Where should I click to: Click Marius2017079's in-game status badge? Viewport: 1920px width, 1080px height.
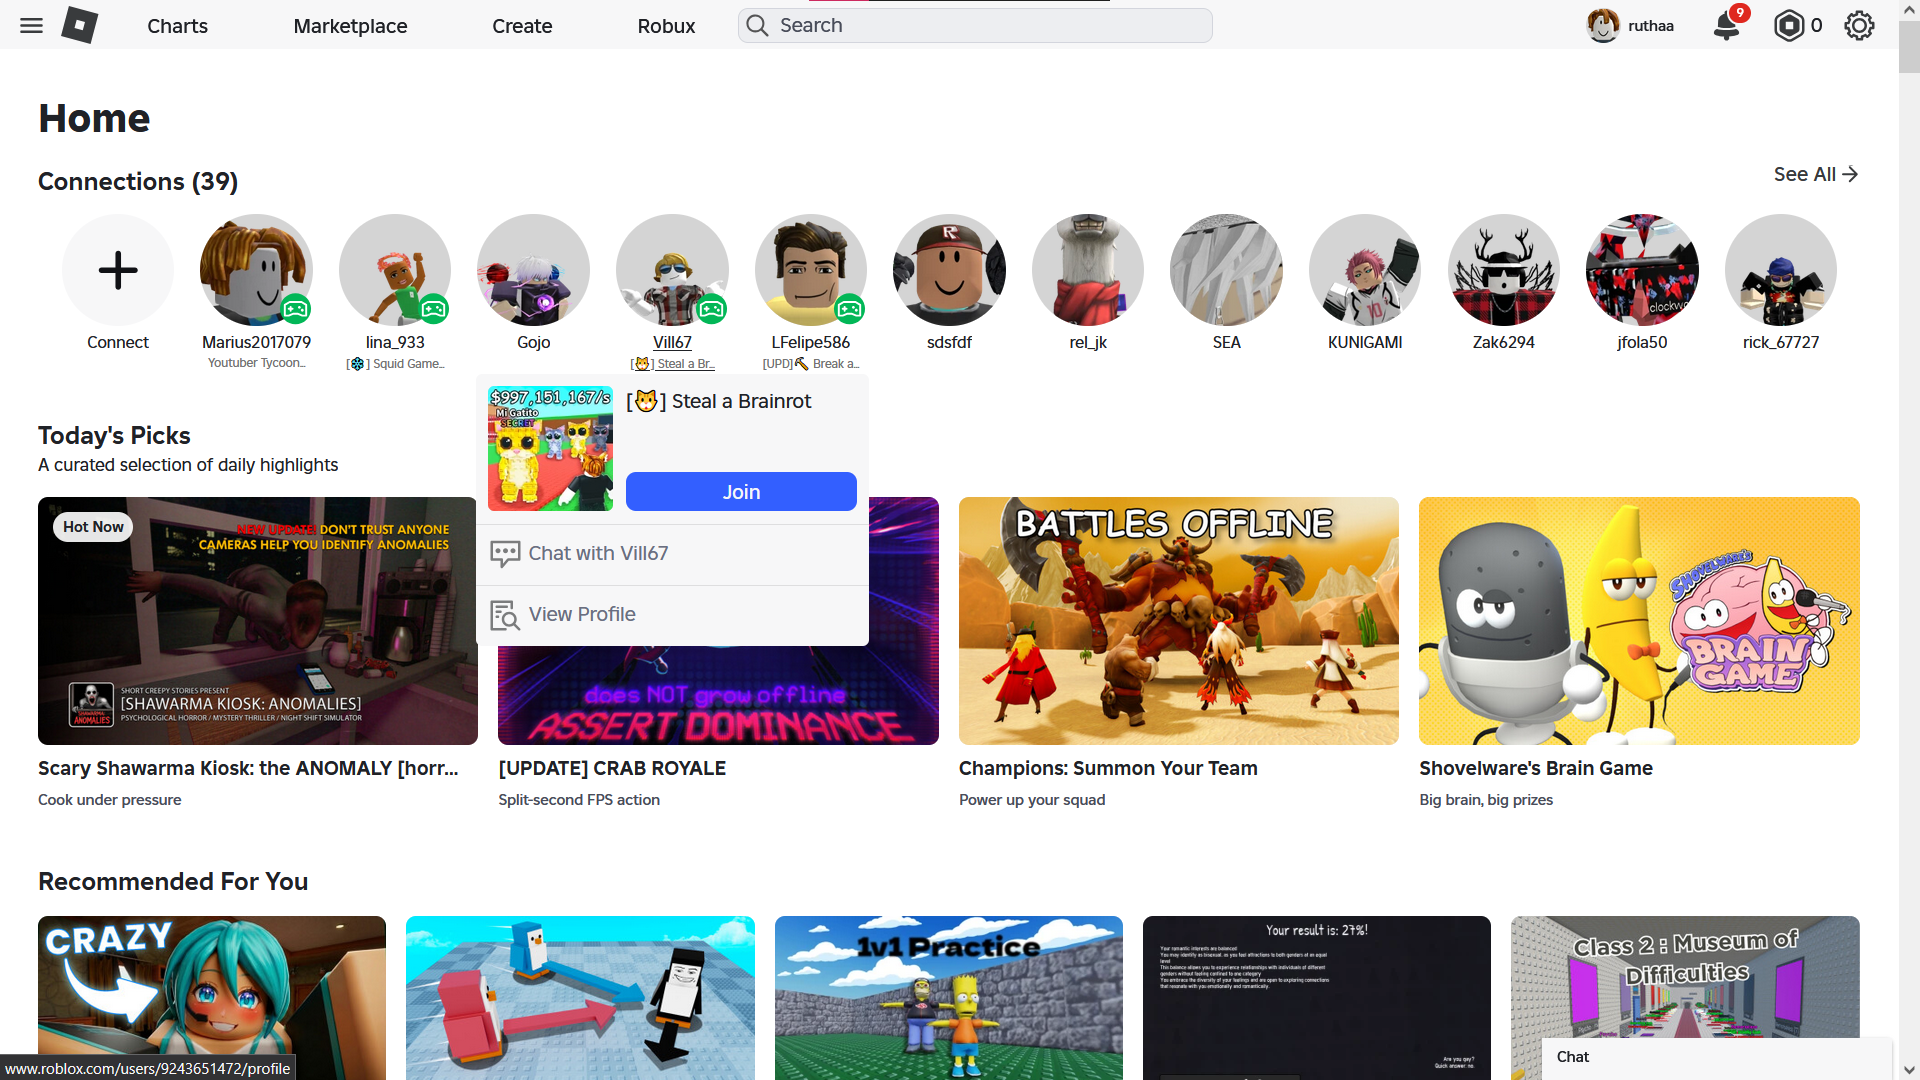[x=295, y=310]
